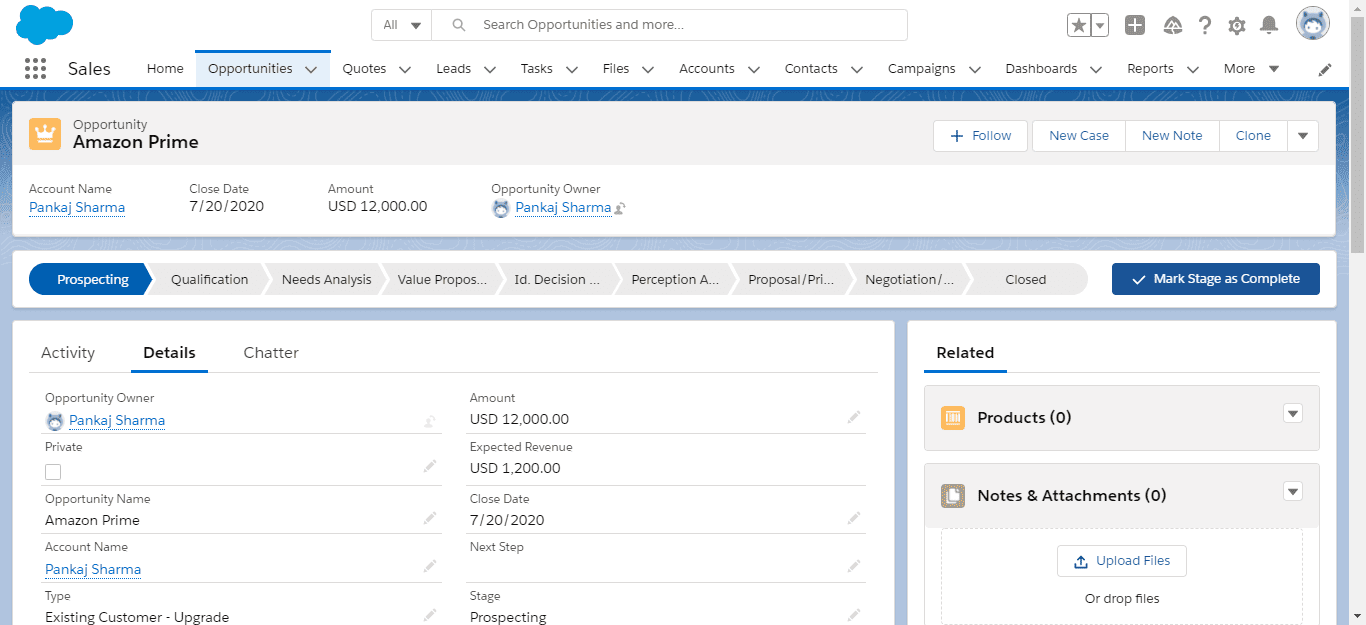Edit the Stage pencil icon

point(854,615)
